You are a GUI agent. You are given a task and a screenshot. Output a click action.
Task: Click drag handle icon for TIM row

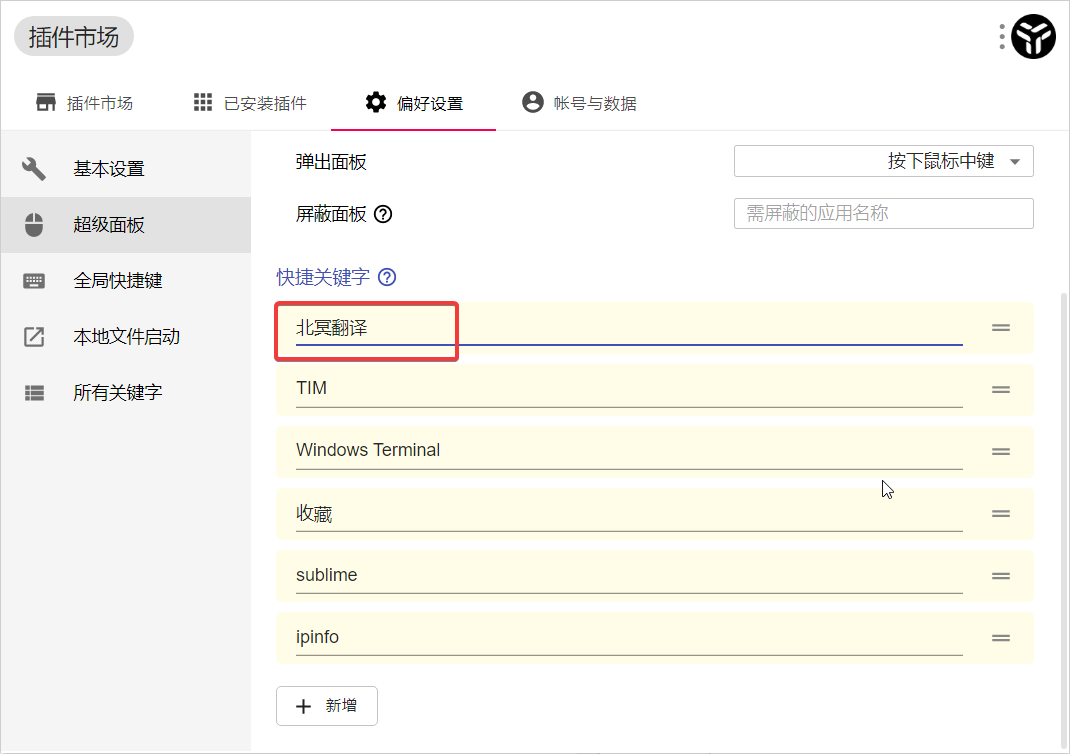click(x=1000, y=390)
